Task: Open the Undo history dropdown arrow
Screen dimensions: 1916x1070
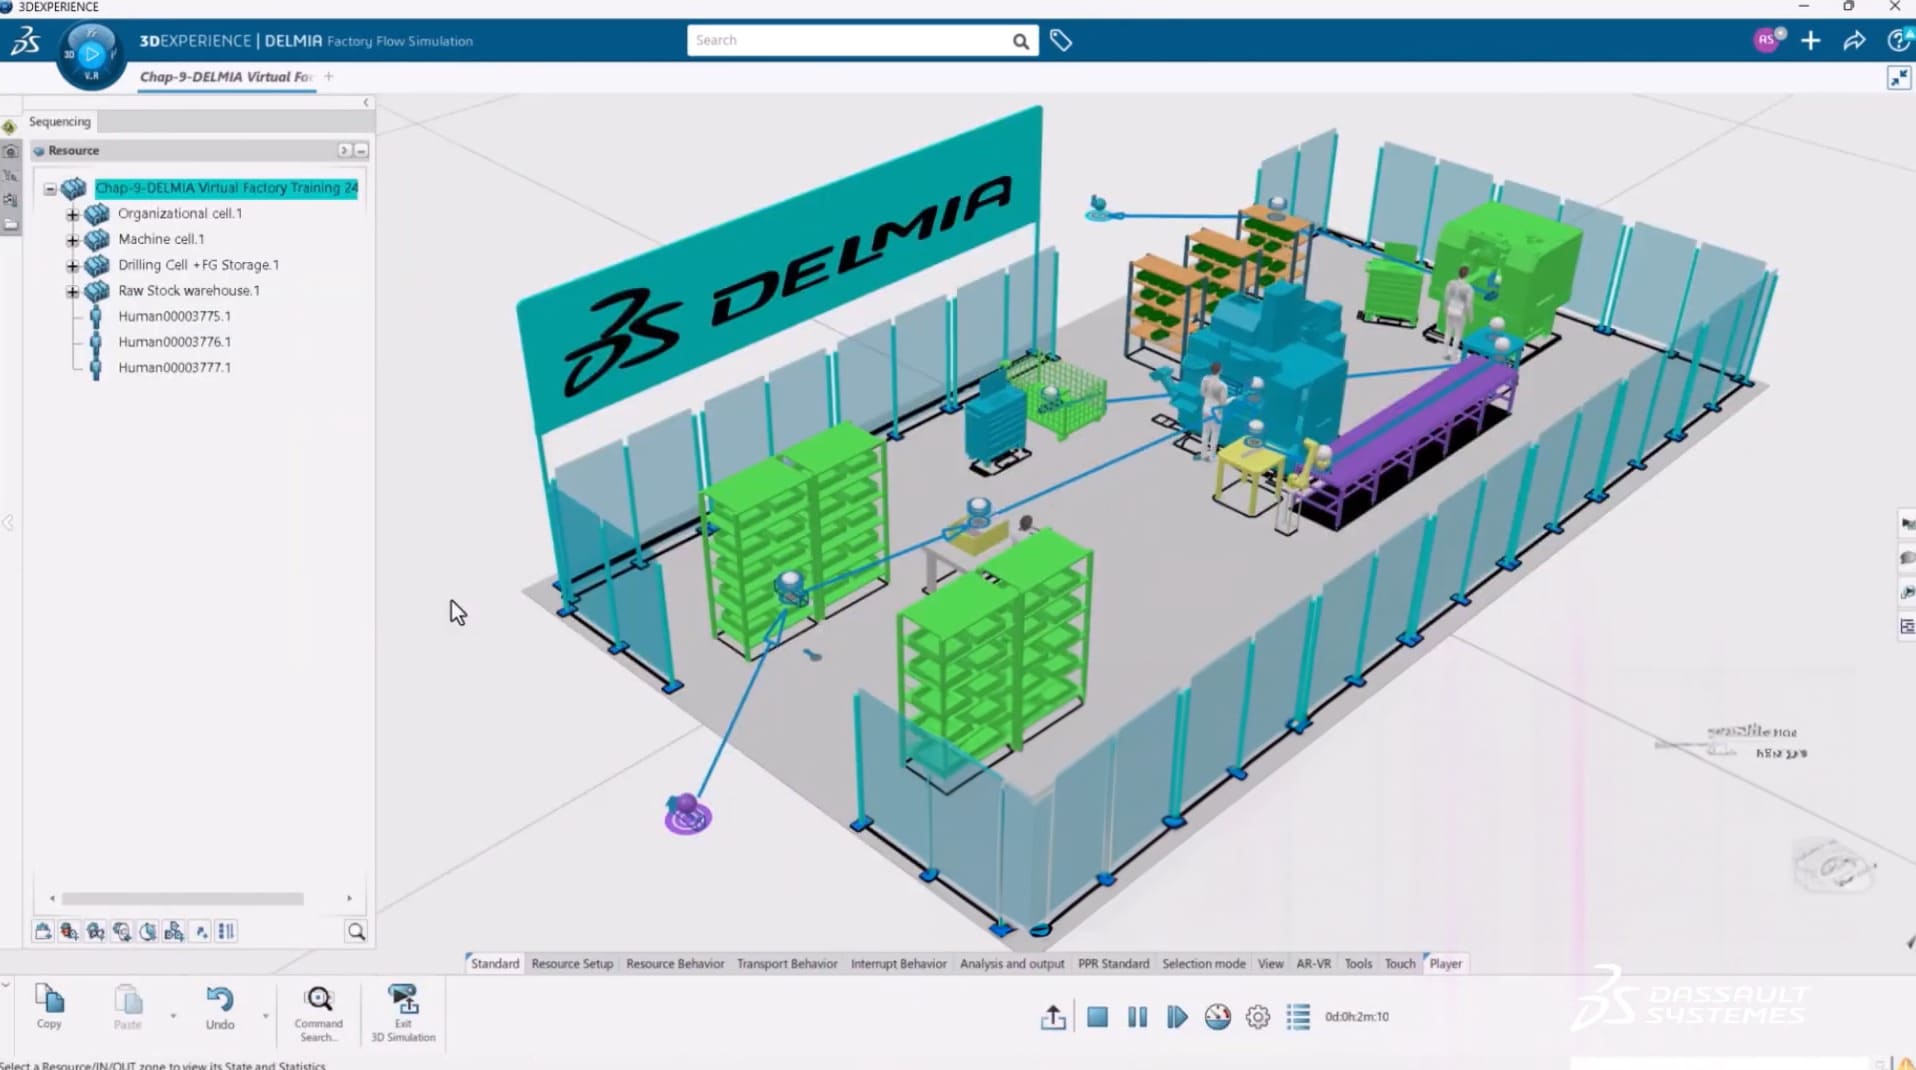Action: click(x=265, y=1016)
